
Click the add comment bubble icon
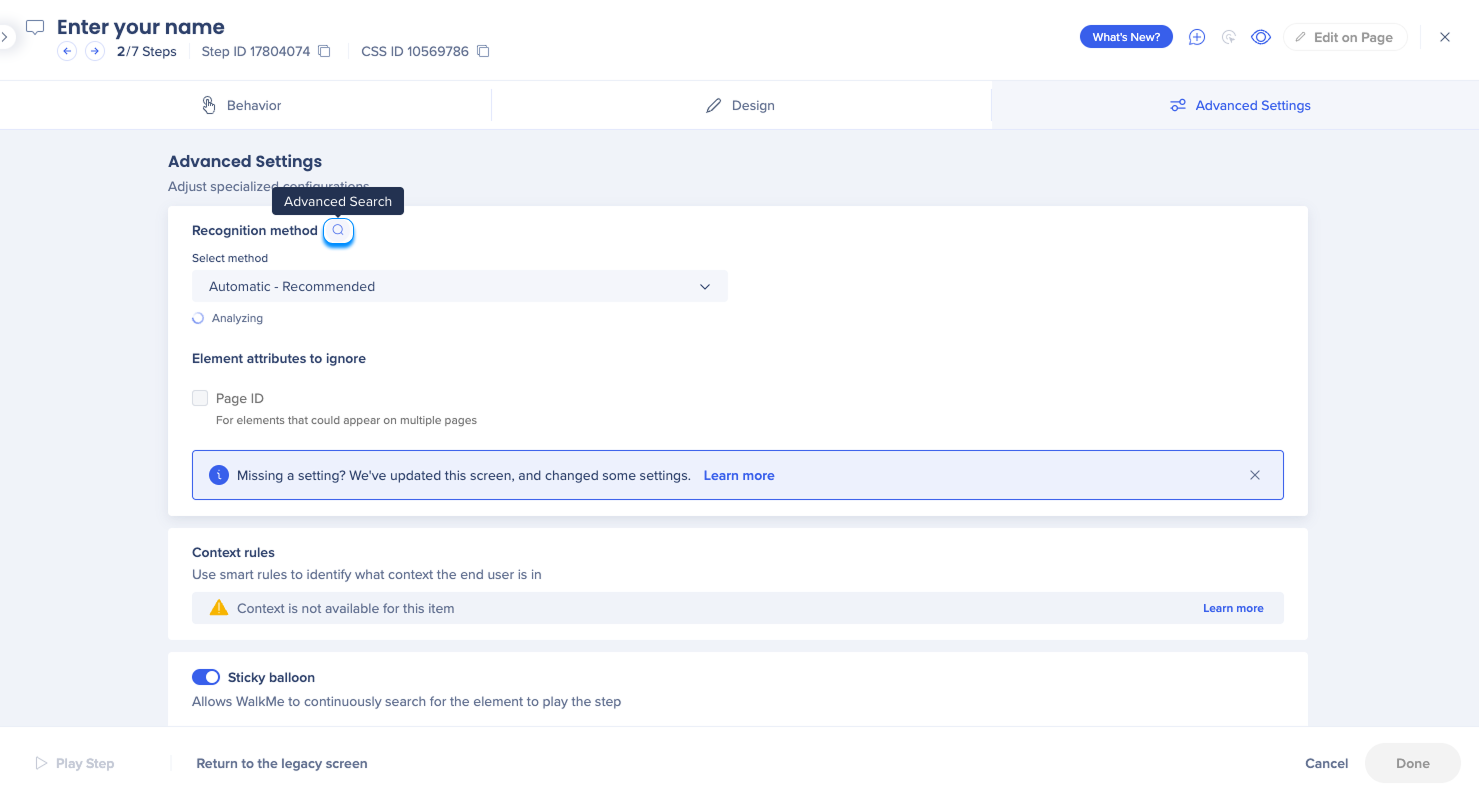1196,37
